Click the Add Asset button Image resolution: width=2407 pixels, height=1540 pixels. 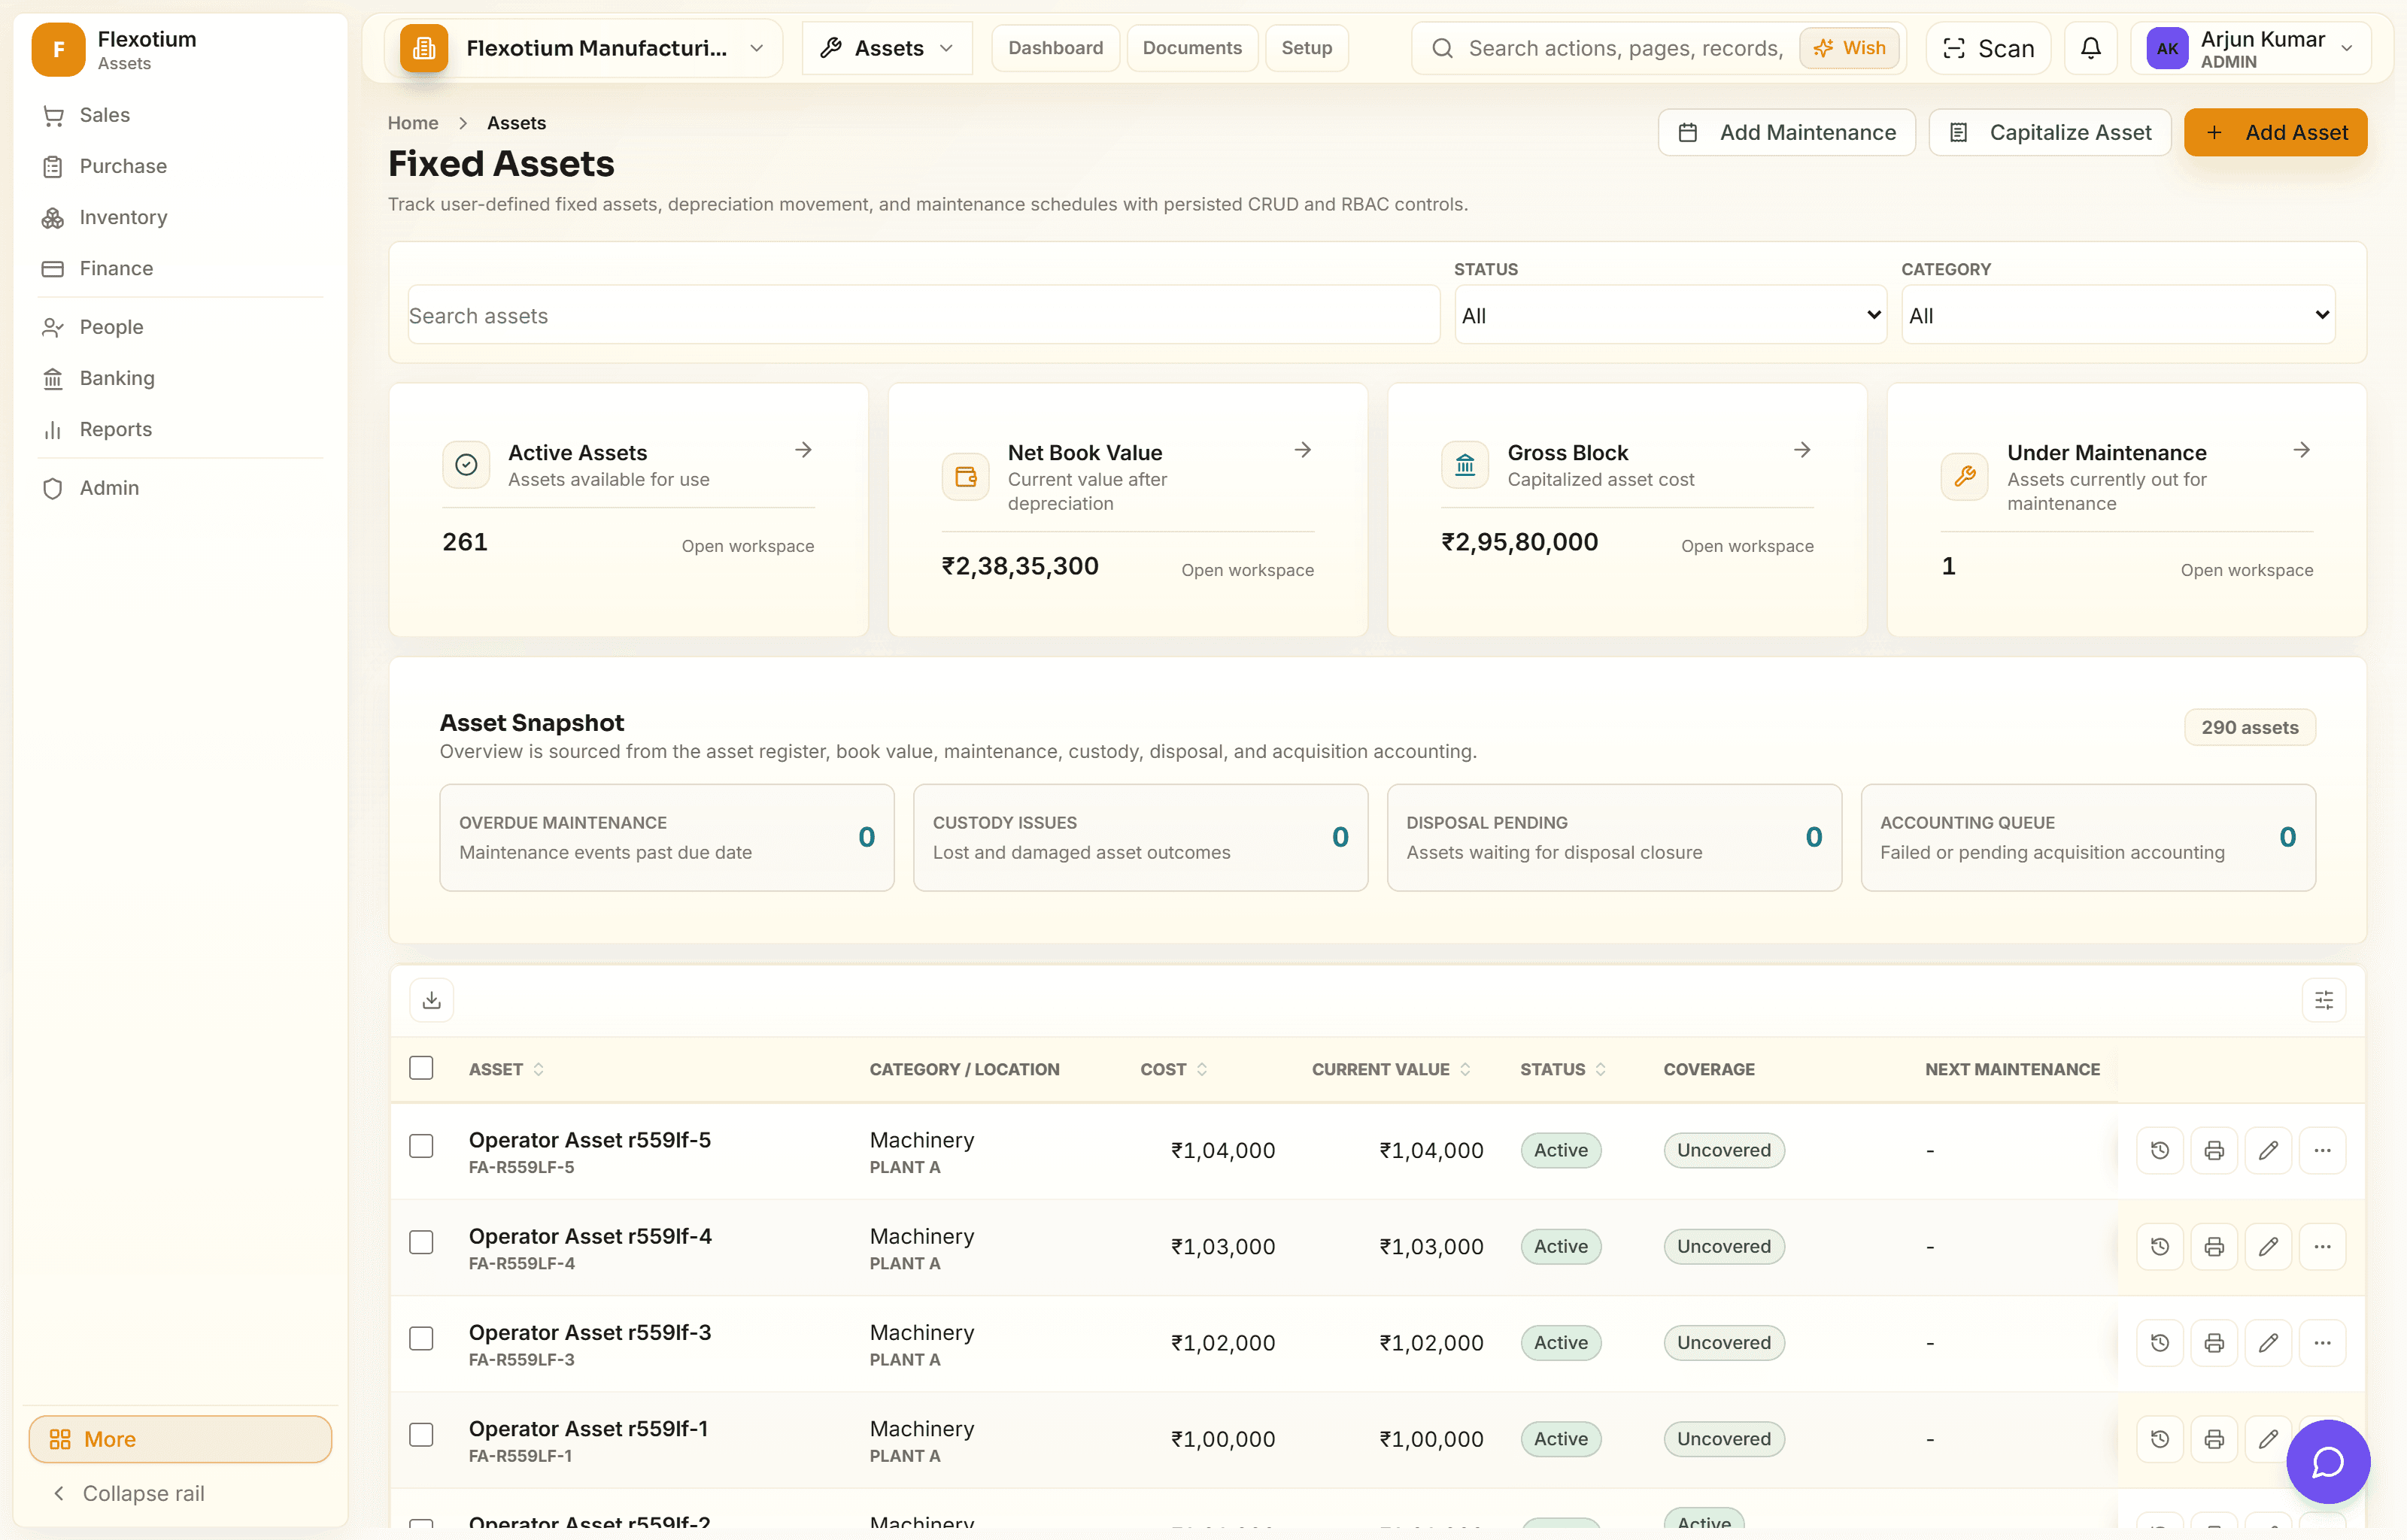pyautogui.click(x=2275, y=132)
